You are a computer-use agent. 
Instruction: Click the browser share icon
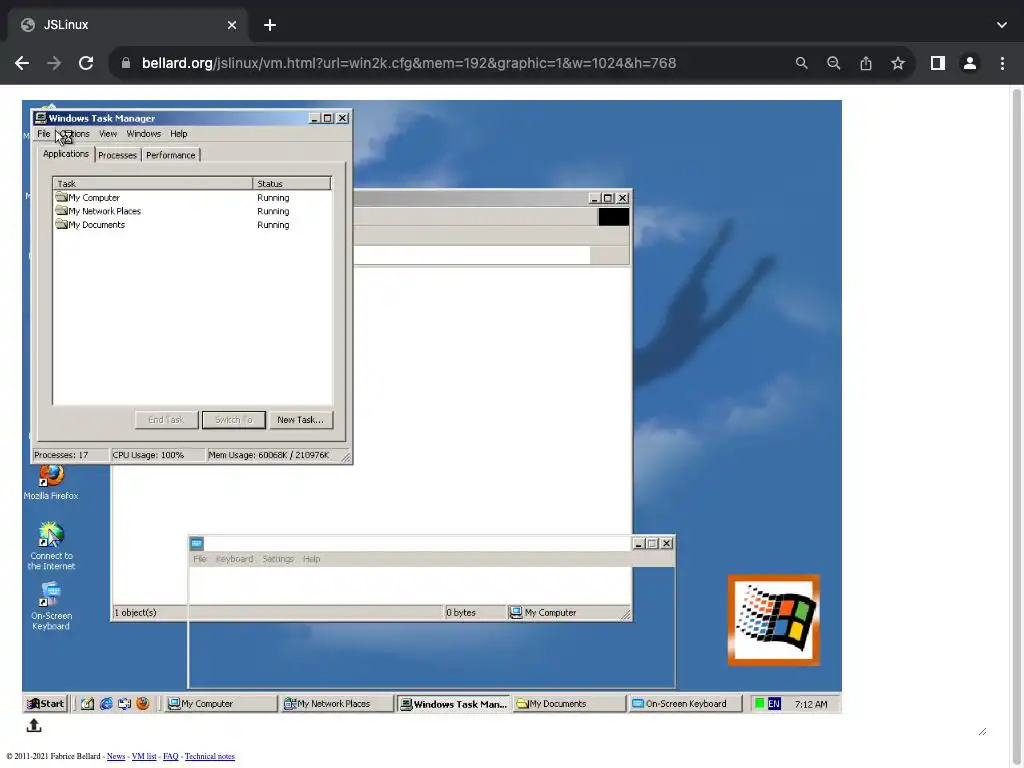click(866, 63)
